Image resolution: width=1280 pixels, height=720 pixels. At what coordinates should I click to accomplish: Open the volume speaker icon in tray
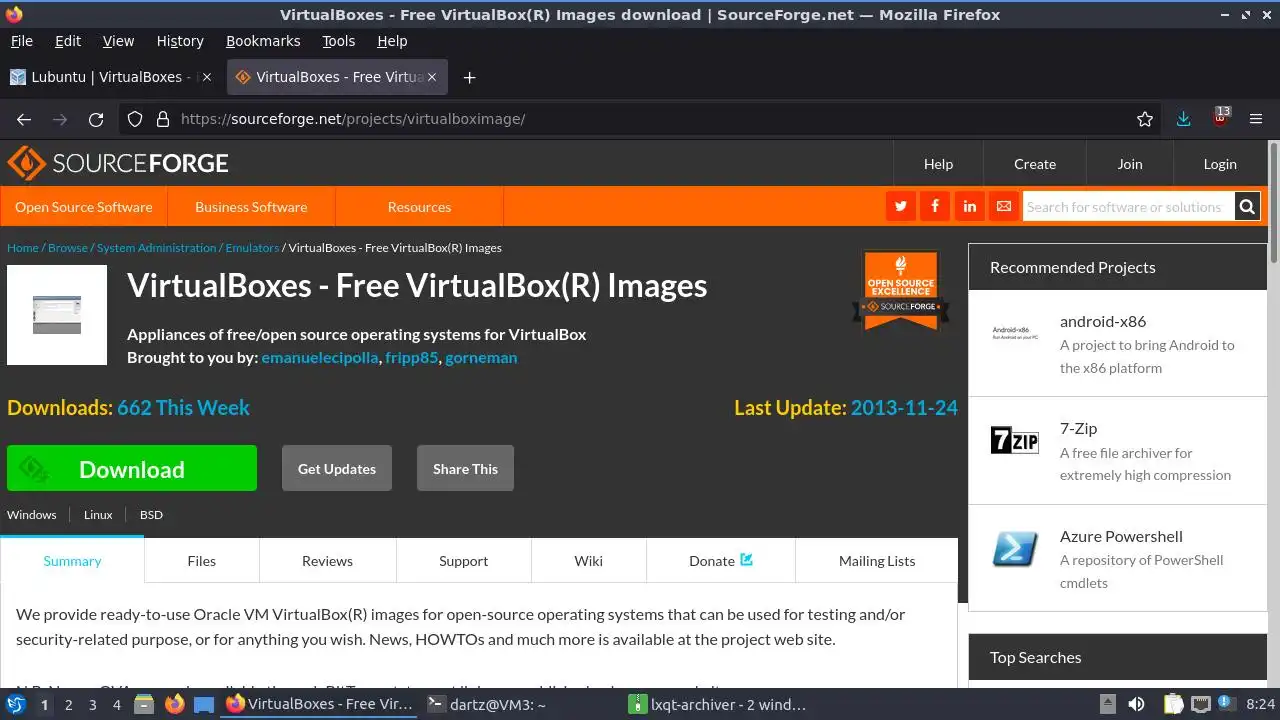coord(1136,704)
